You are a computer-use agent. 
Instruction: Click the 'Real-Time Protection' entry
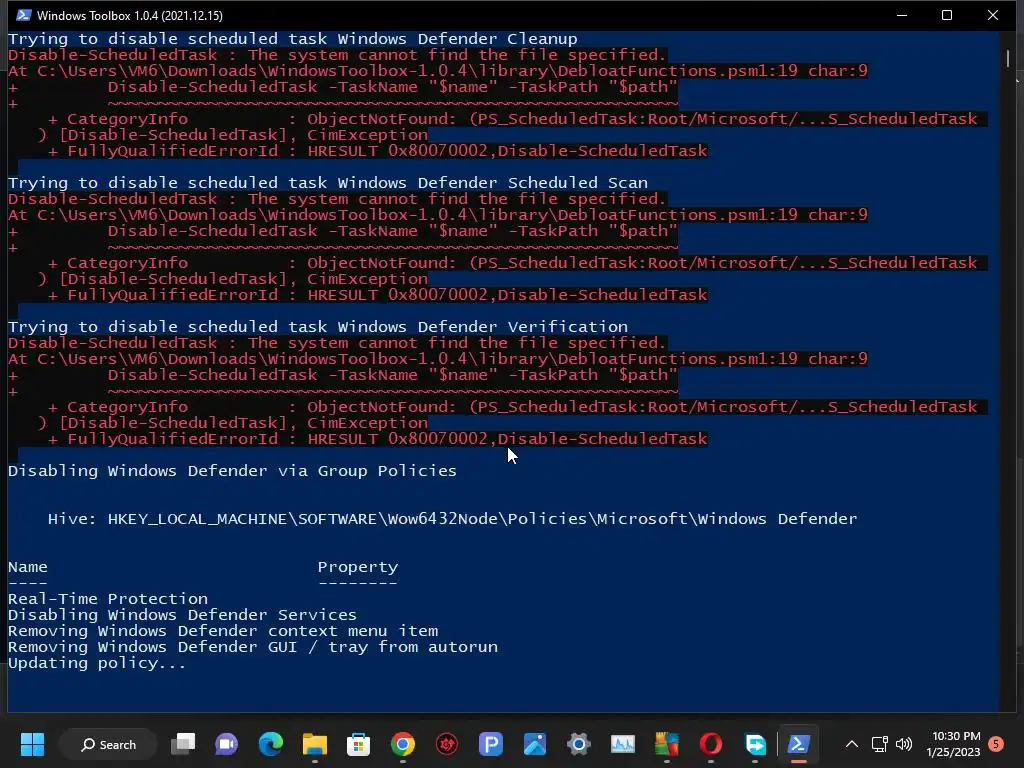click(108, 599)
